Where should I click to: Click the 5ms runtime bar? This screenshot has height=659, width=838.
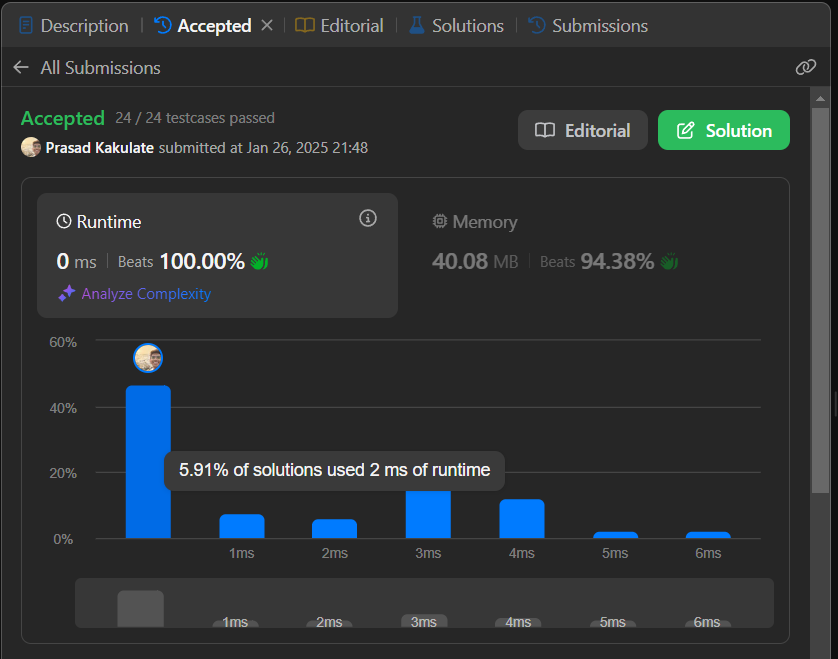[x=615, y=535]
